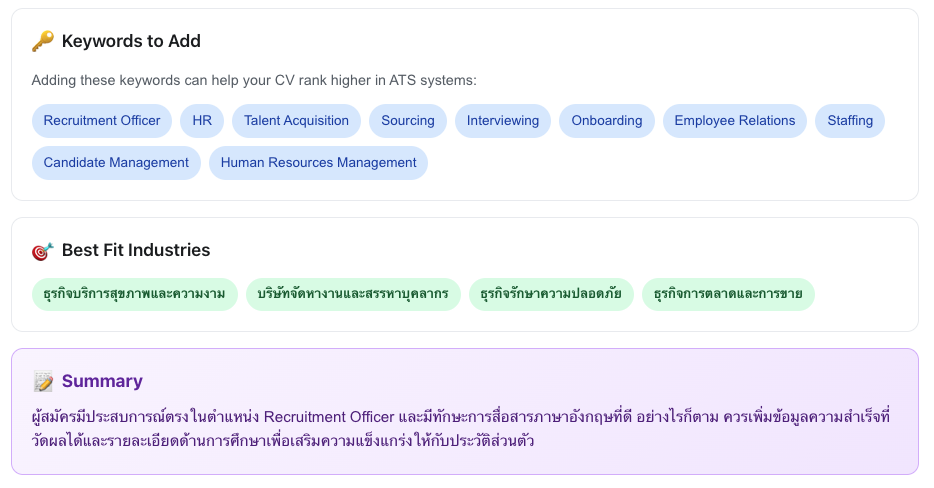Click the Keywords to Add heading
The width and height of the screenshot is (934, 488).
click(x=131, y=41)
